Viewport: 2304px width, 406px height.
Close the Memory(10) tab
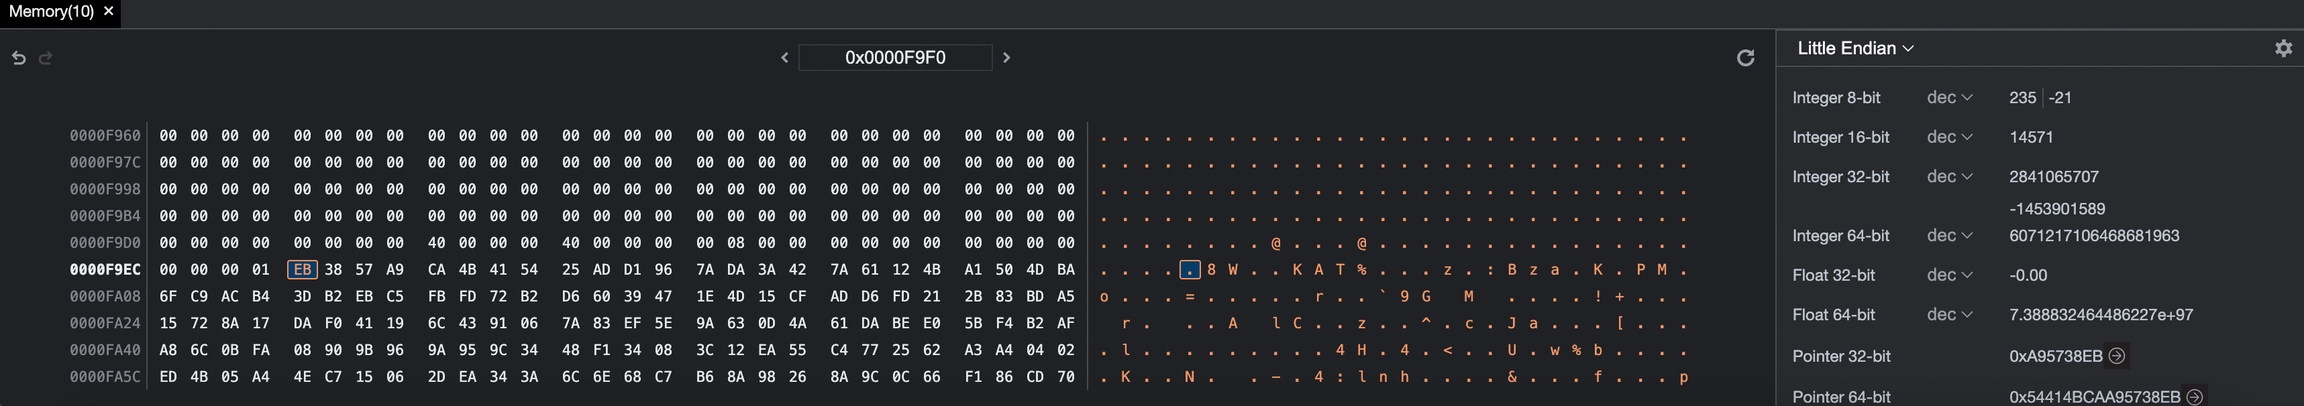pyautogui.click(x=109, y=11)
